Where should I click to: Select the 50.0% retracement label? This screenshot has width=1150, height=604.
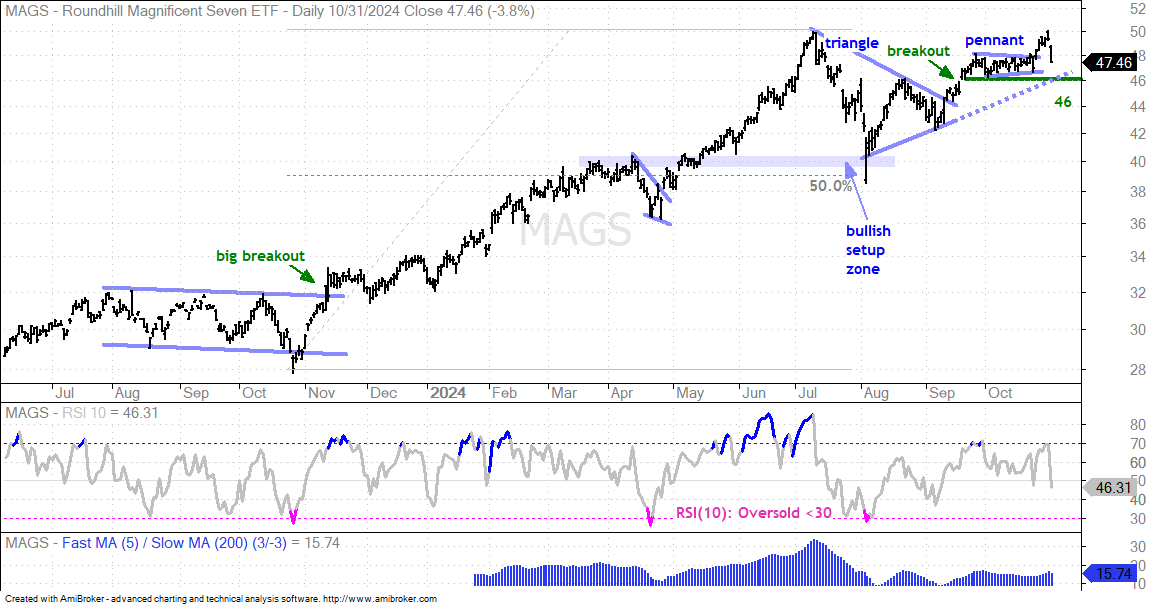click(x=831, y=186)
